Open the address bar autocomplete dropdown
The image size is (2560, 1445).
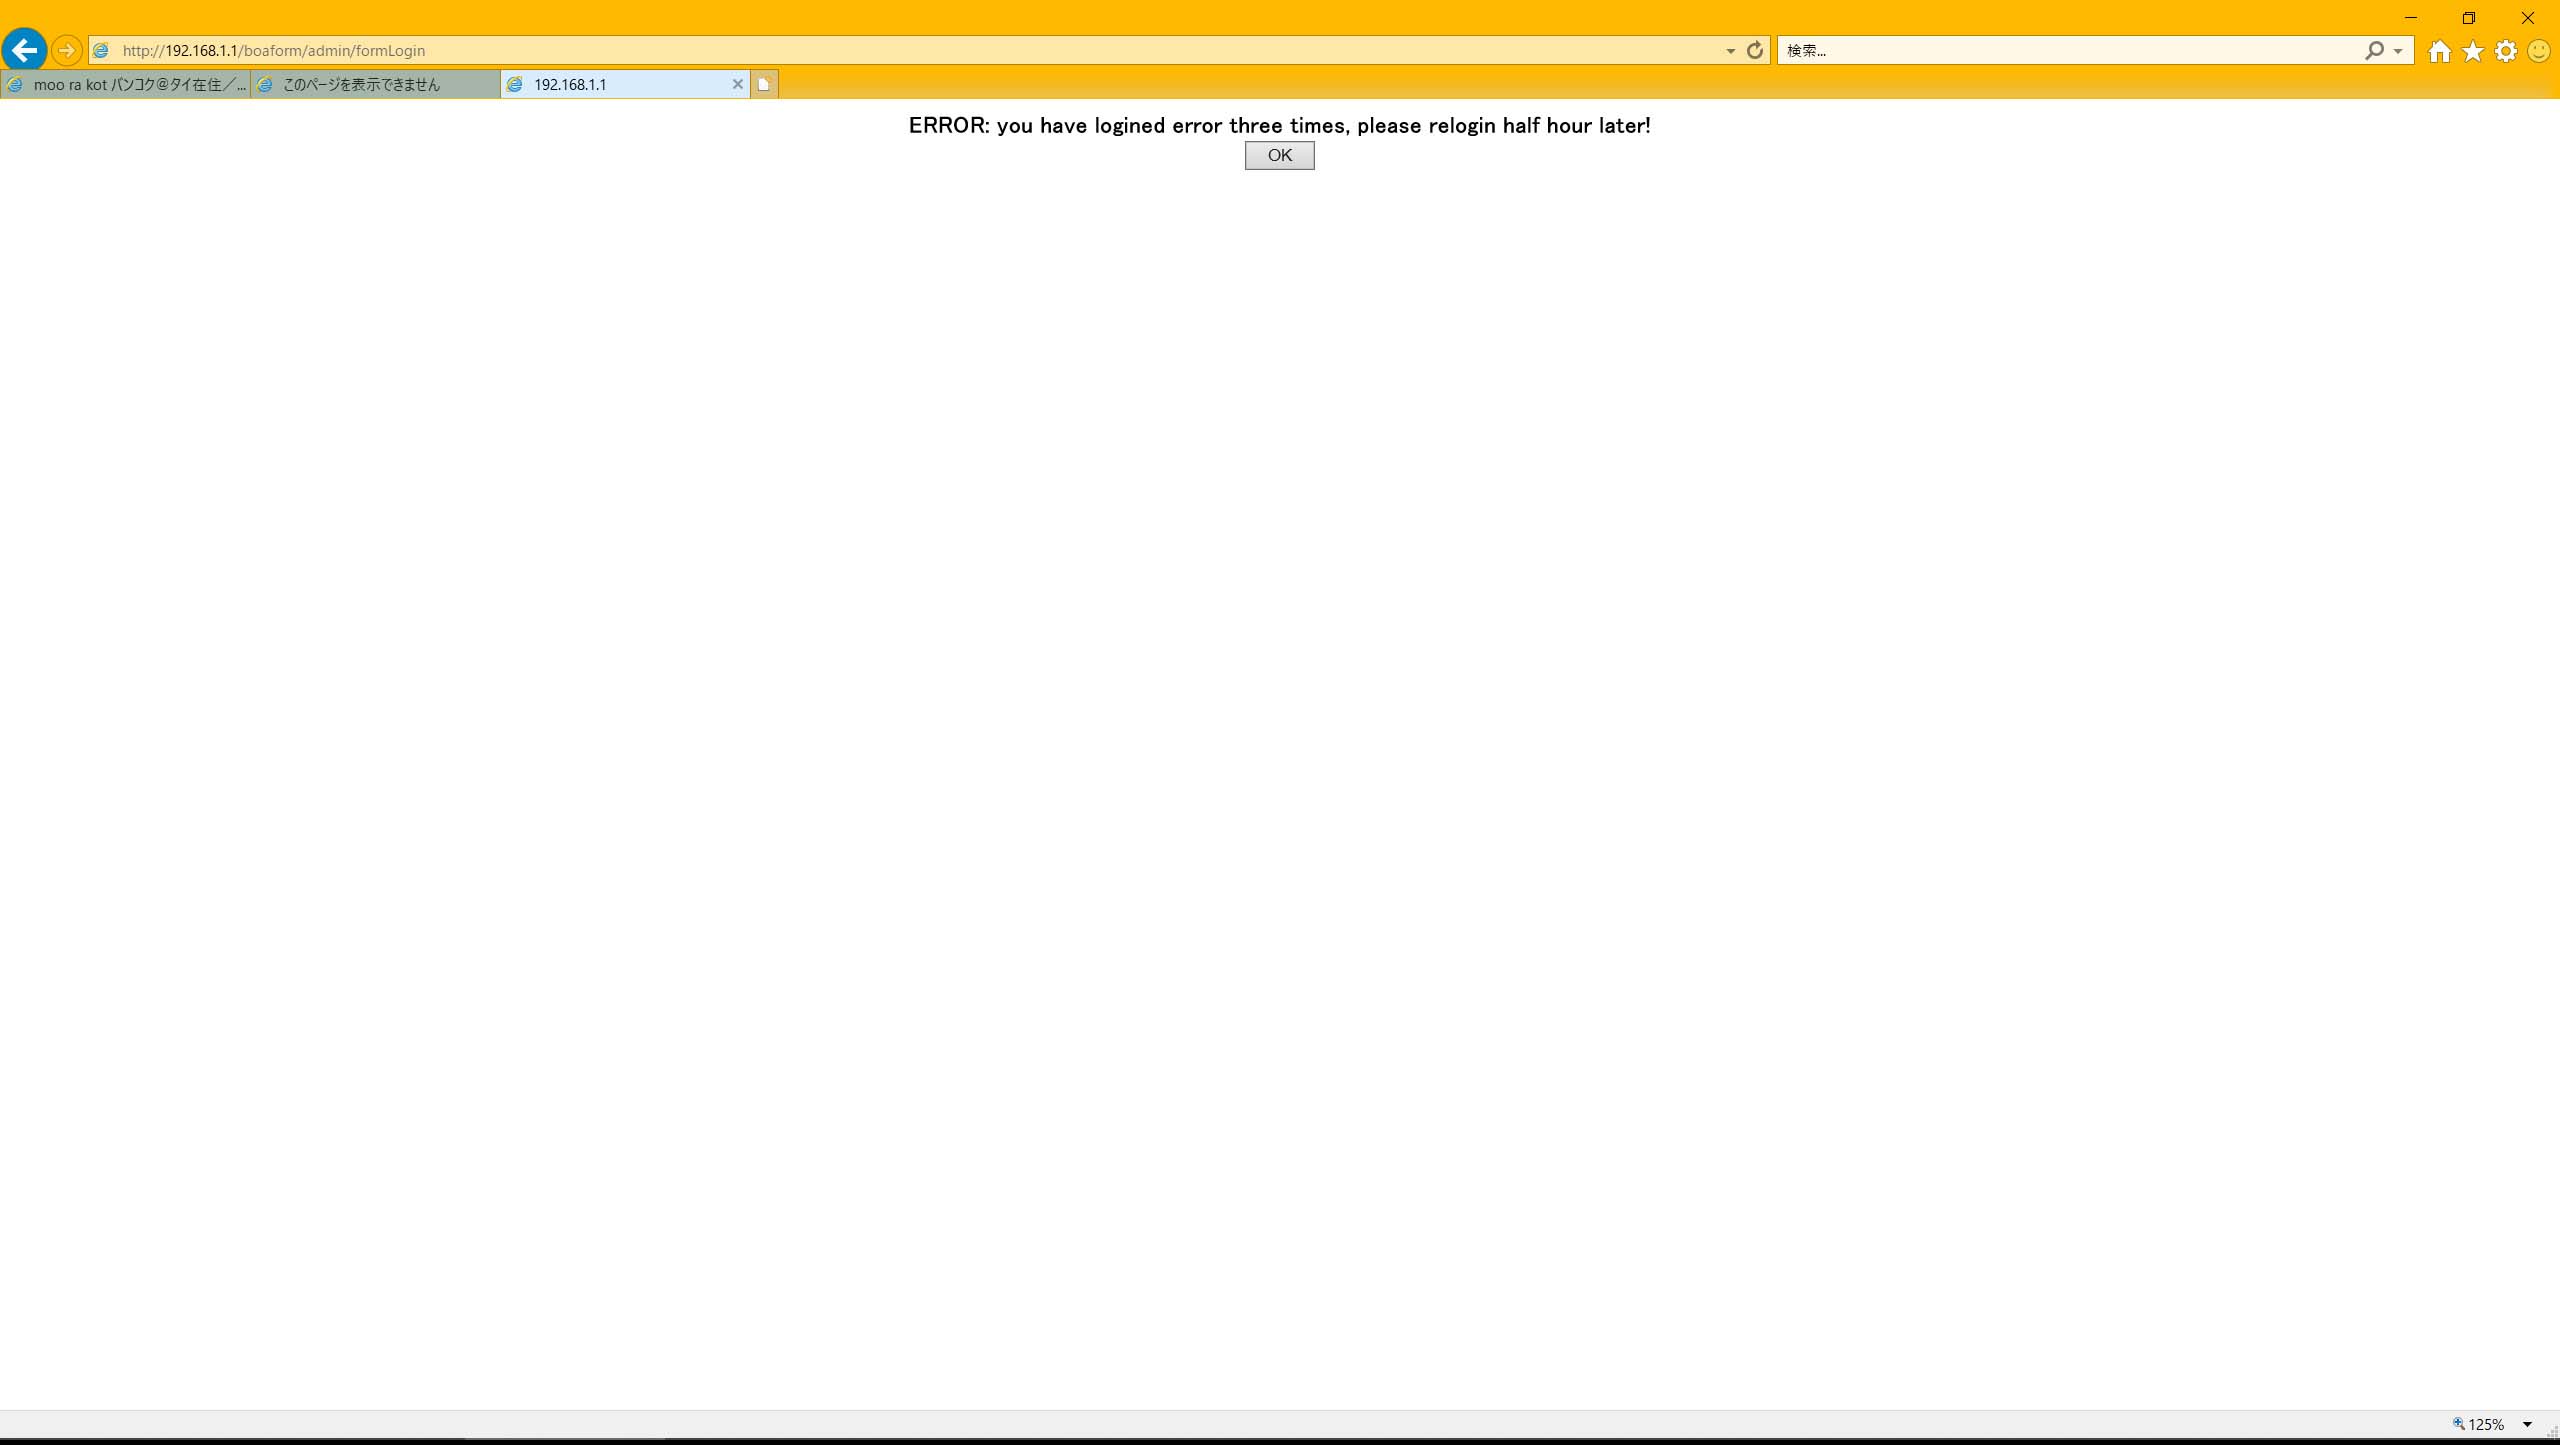1730,51
